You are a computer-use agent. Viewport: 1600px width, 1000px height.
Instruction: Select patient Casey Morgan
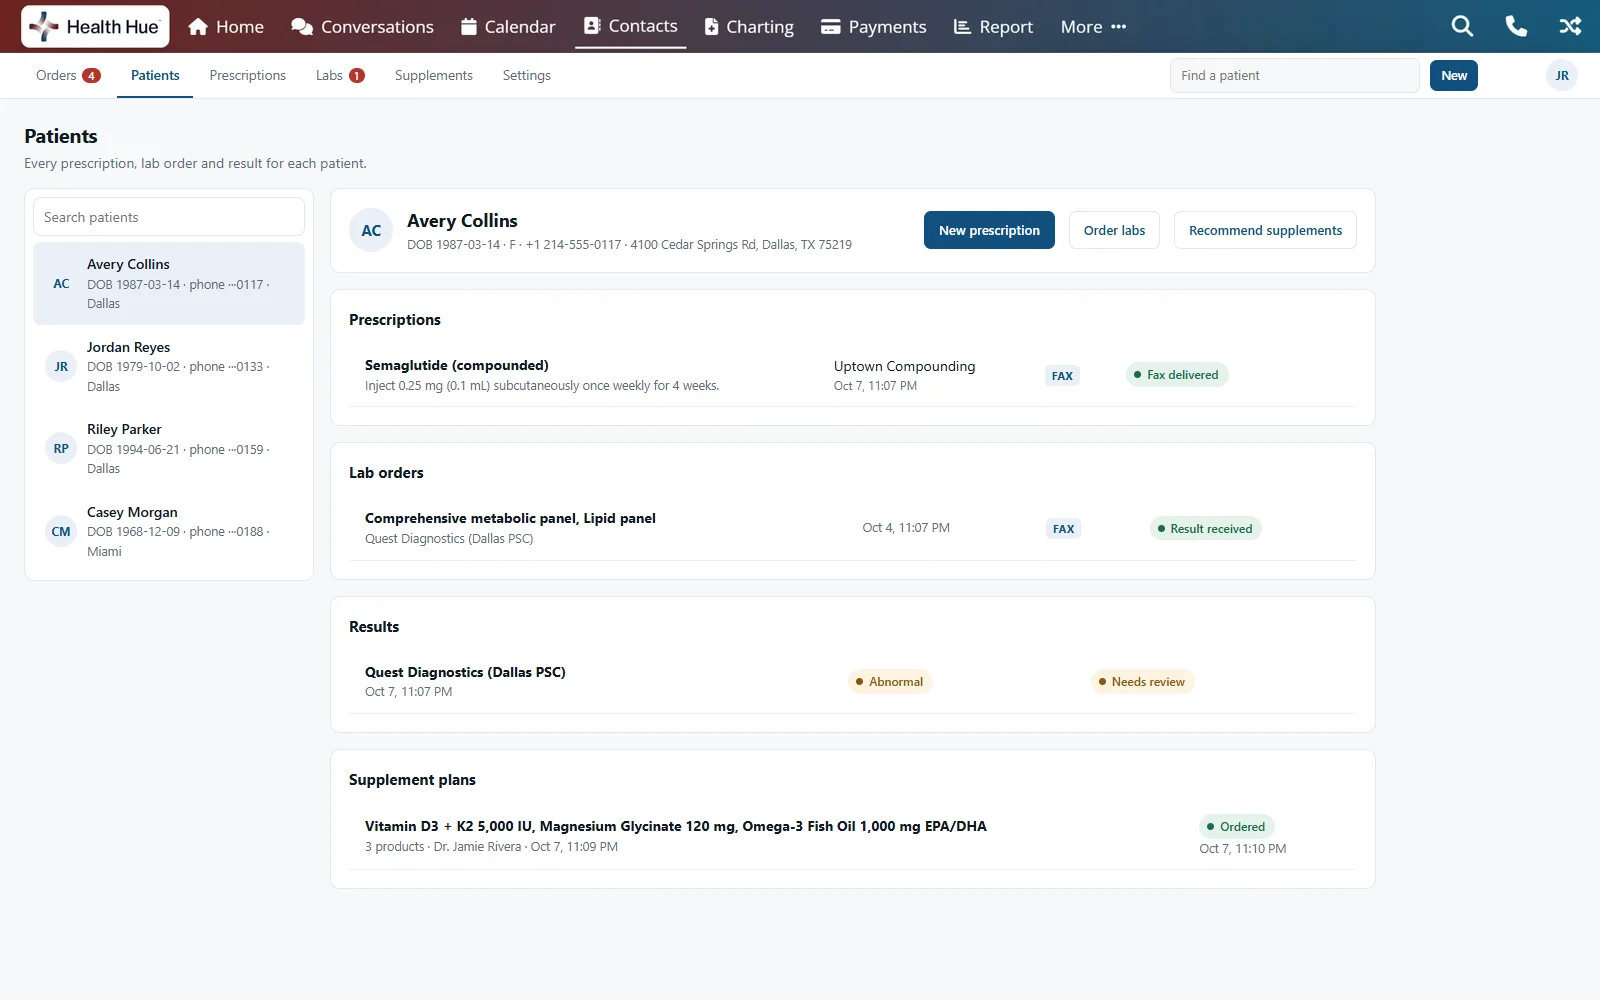tap(169, 531)
